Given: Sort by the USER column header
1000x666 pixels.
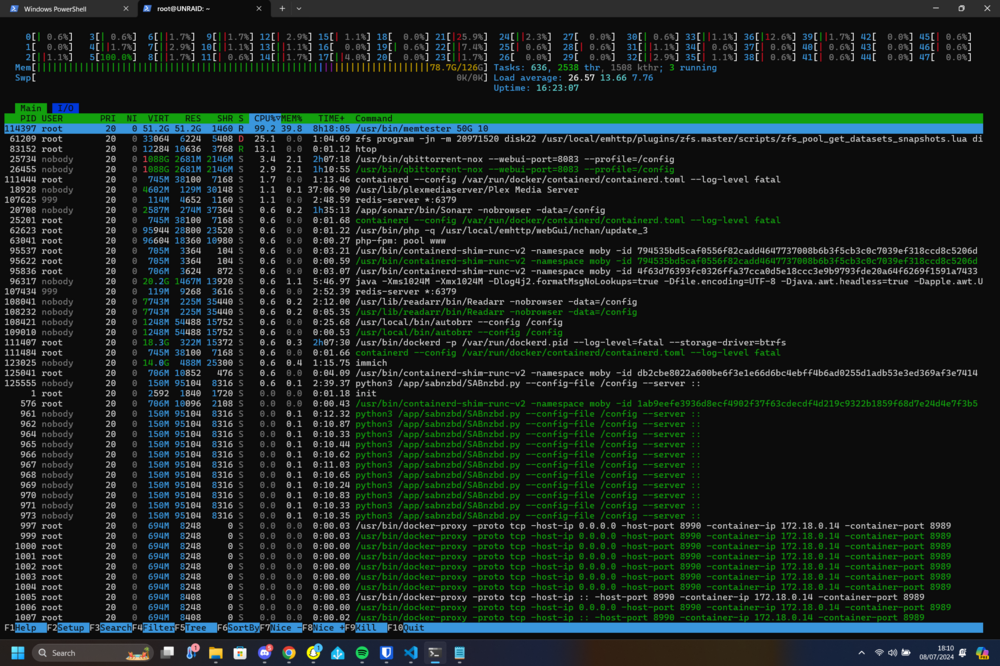Looking at the screenshot, I should click(52, 119).
